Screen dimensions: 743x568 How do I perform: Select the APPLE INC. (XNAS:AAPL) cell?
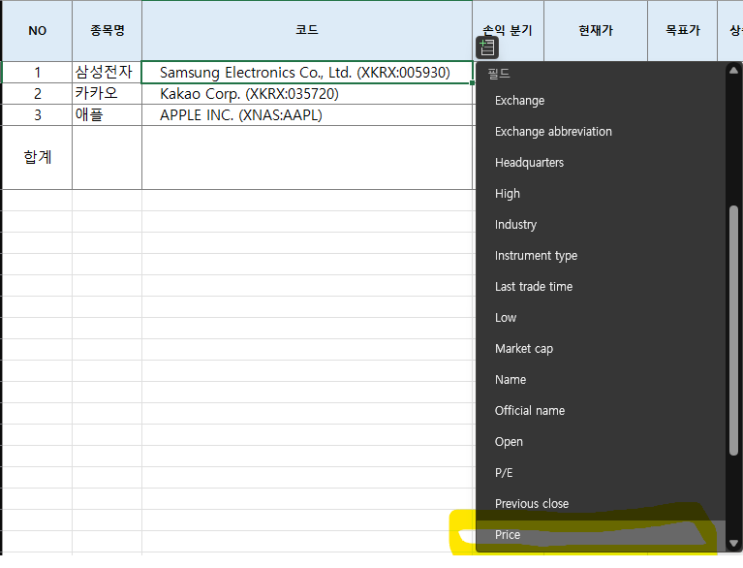click(x=307, y=115)
